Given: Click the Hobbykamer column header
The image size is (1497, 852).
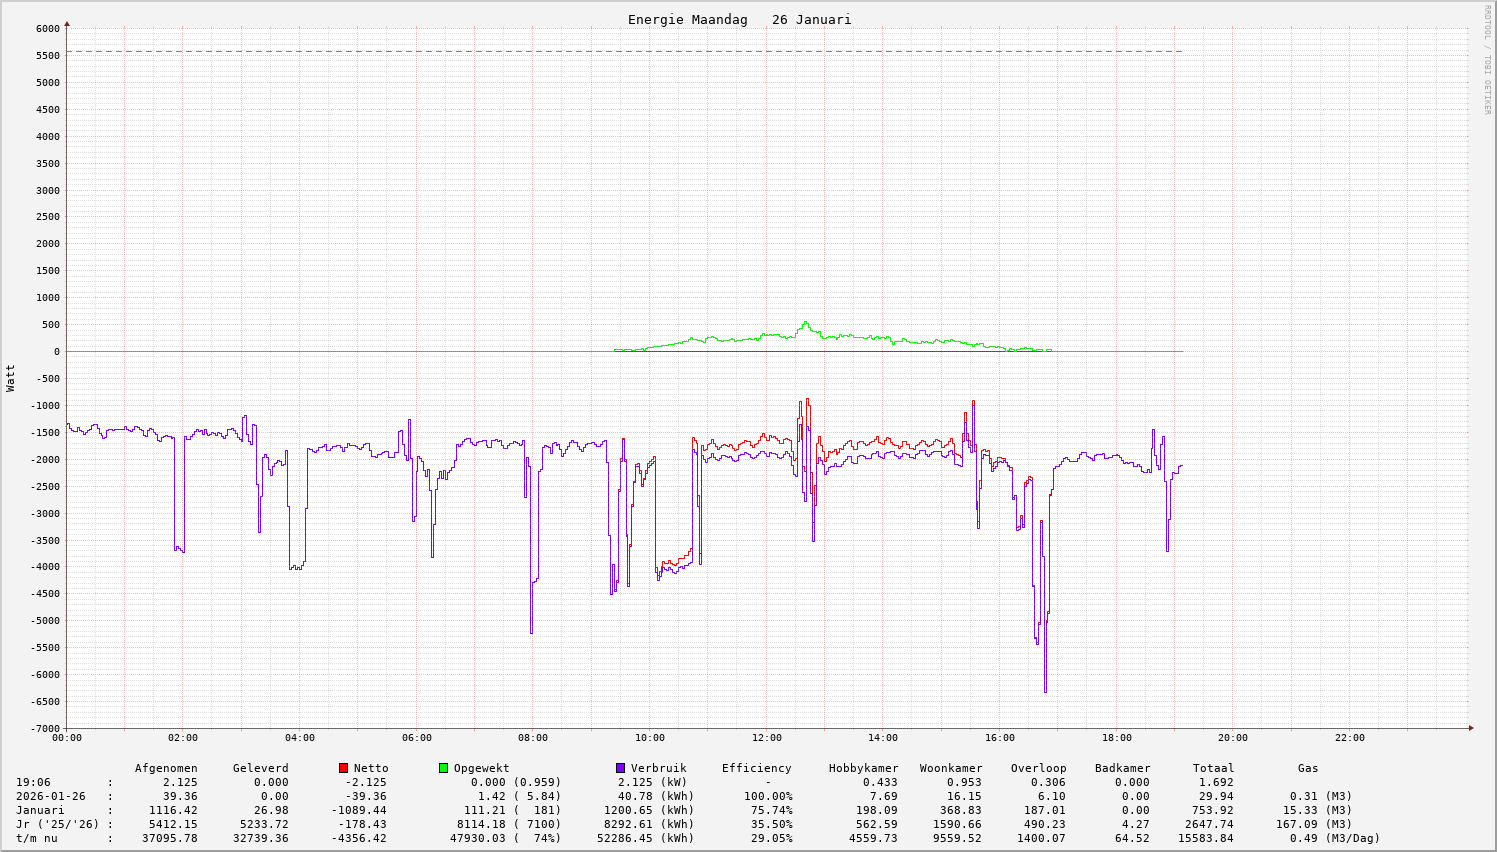Looking at the screenshot, I should (863, 768).
